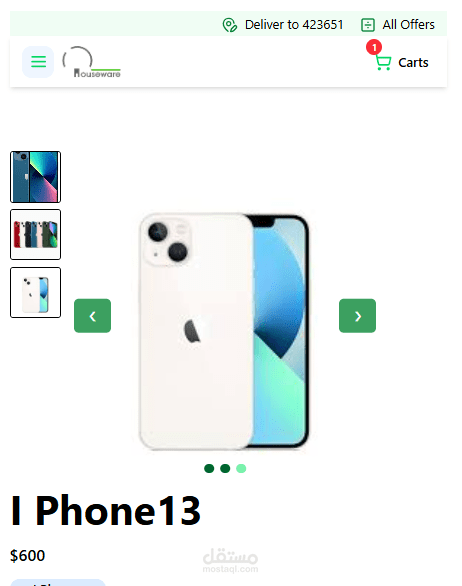Open the Carts text link
The height and width of the screenshot is (586, 462).
pos(413,63)
